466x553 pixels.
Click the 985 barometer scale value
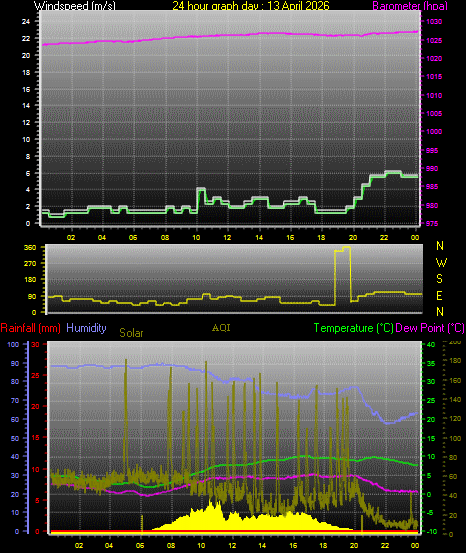[432, 187]
